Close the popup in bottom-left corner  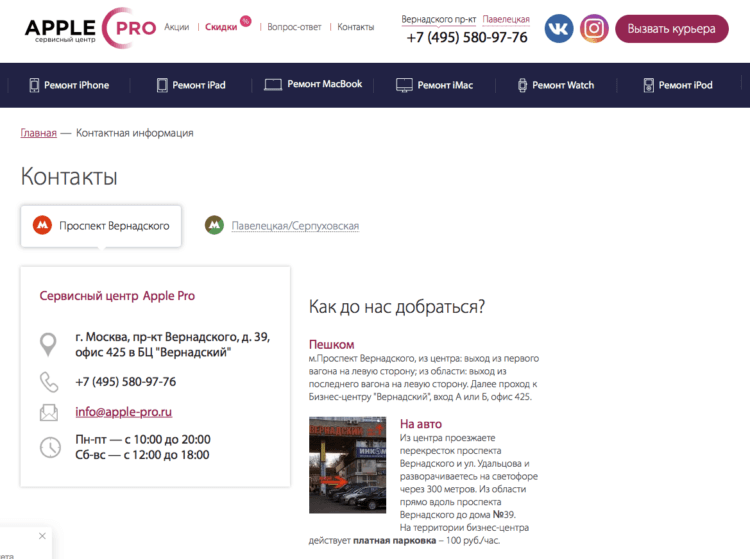[42, 536]
